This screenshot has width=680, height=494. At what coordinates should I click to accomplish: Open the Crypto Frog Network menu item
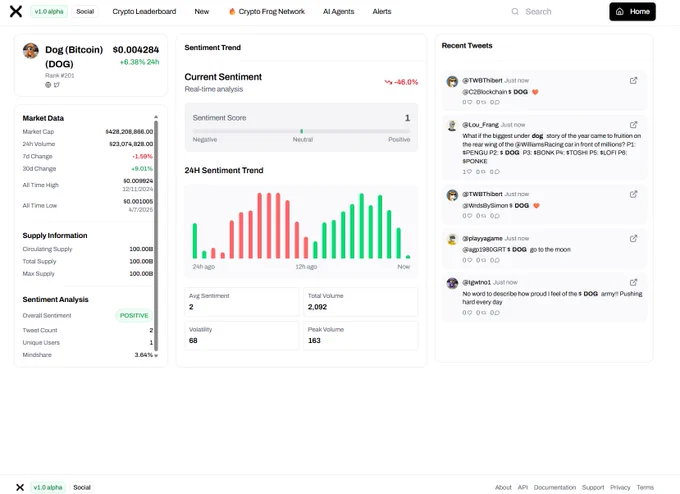267,12
